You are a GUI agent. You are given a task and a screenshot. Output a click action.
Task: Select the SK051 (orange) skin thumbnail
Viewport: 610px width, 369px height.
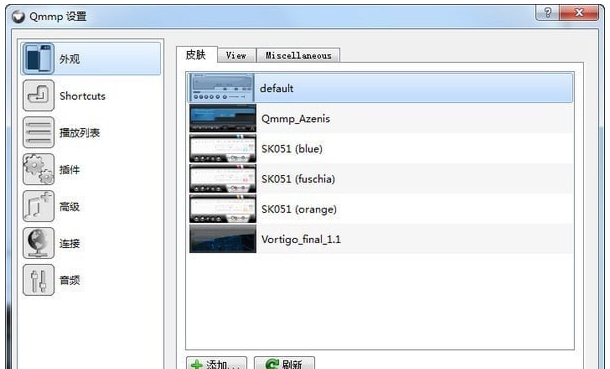[223, 209]
